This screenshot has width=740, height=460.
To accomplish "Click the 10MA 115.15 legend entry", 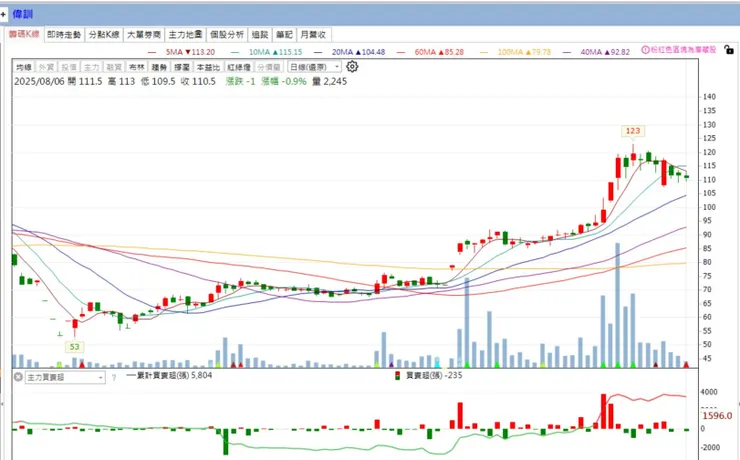I will coord(267,52).
